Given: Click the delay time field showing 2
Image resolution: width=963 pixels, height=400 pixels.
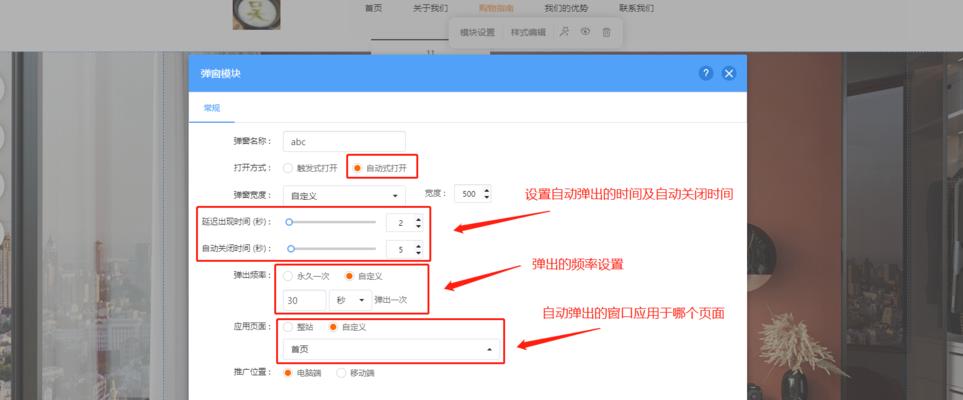Looking at the screenshot, I should 400,222.
